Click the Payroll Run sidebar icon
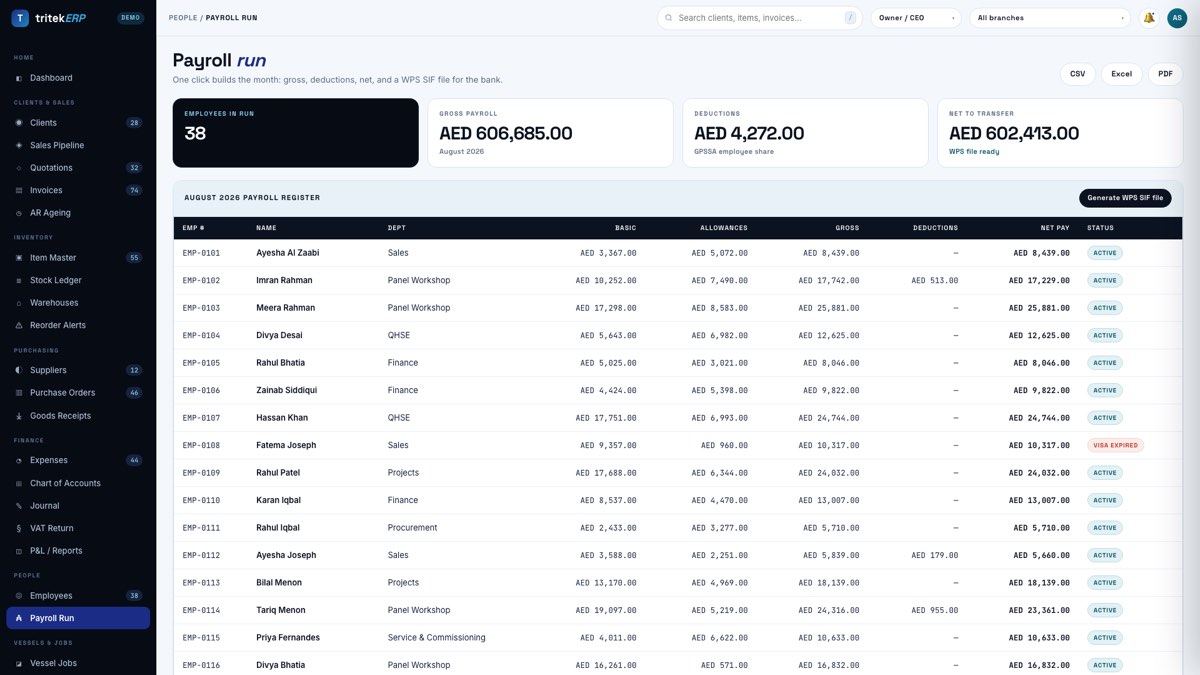The height and width of the screenshot is (675, 1200). pos(19,618)
